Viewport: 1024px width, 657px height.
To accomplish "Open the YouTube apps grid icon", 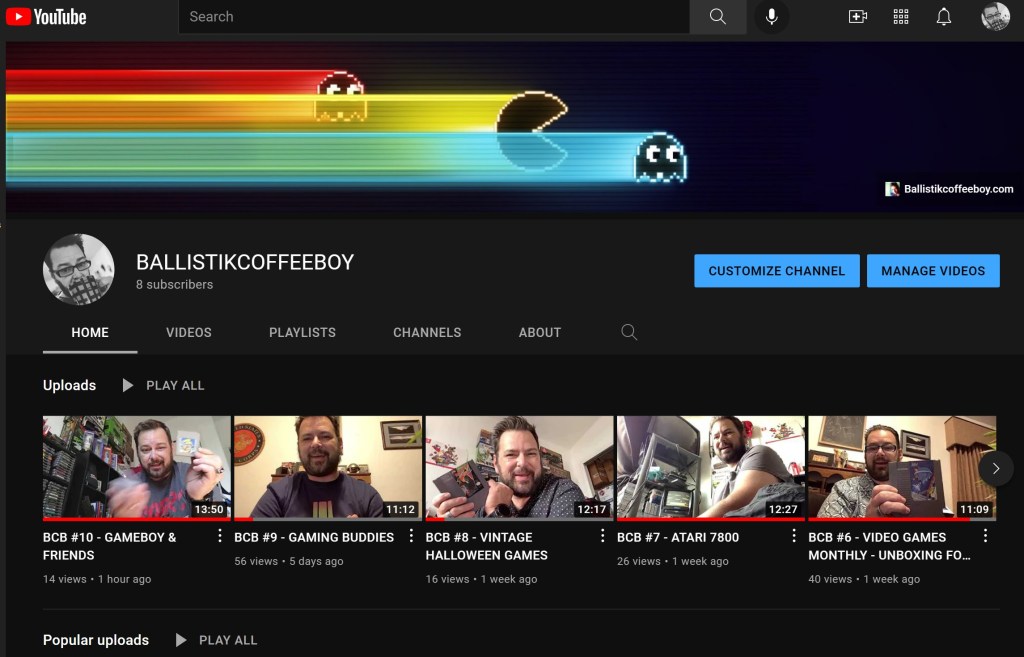I will coord(900,17).
